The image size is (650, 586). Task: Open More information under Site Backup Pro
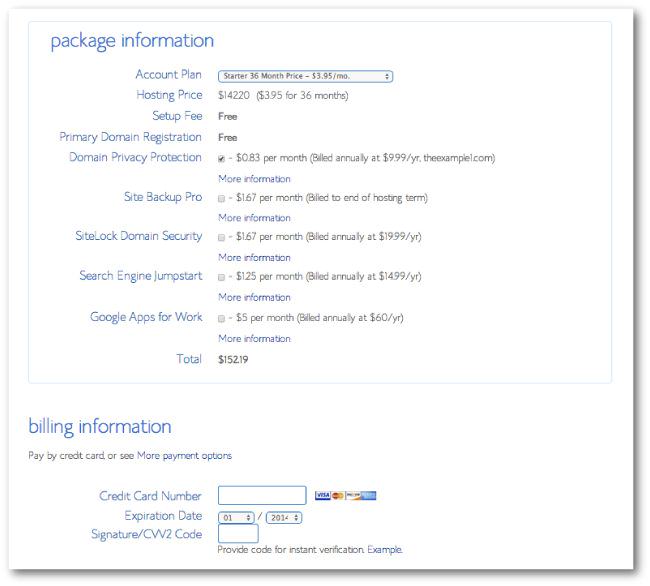(x=254, y=218)
